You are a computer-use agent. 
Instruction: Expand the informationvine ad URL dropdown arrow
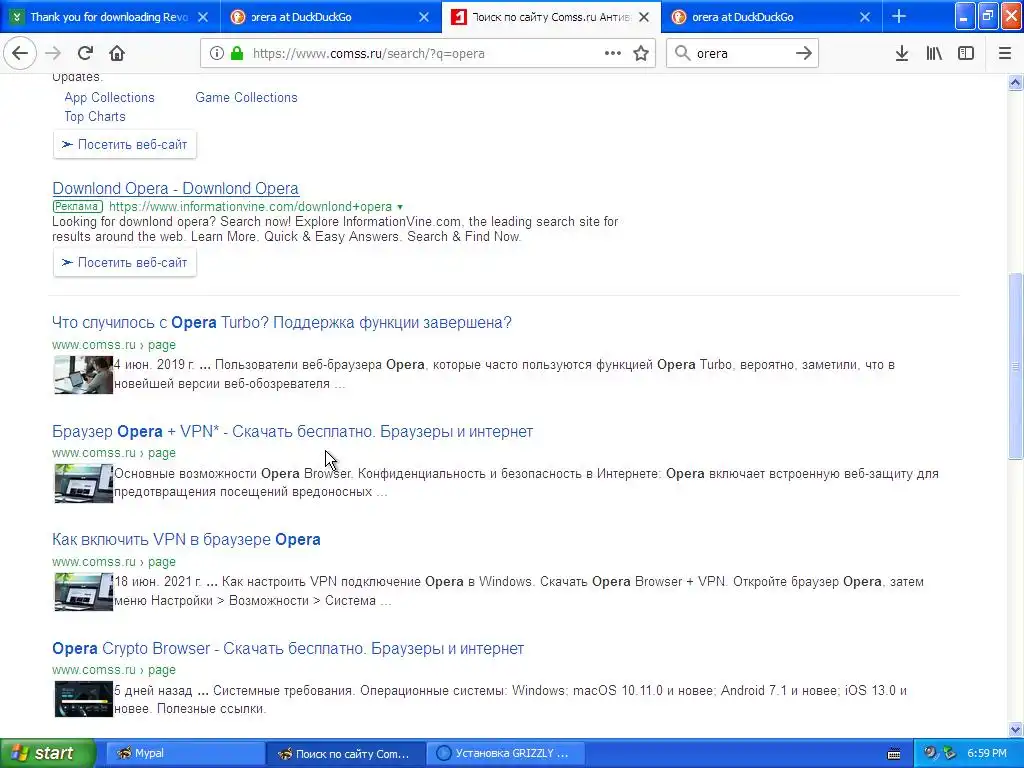pyautogui.click(x=400, y=207)
